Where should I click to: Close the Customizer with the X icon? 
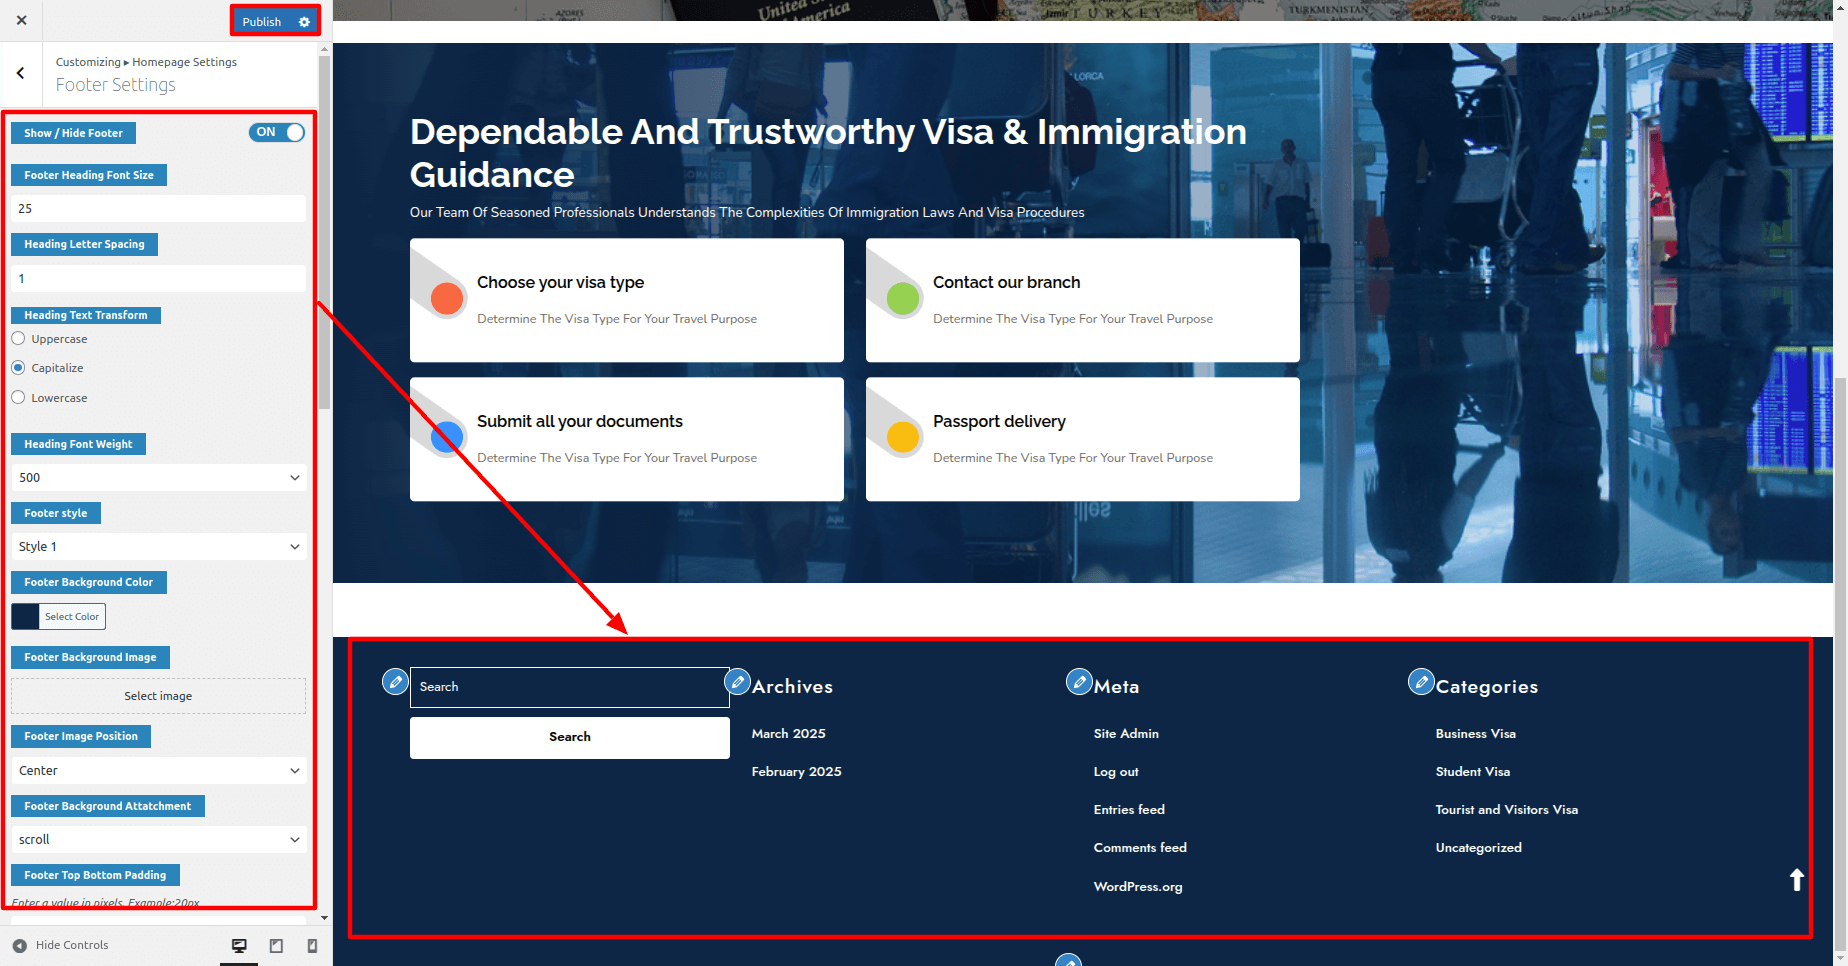pyautogui.click(x=21, y=20)
